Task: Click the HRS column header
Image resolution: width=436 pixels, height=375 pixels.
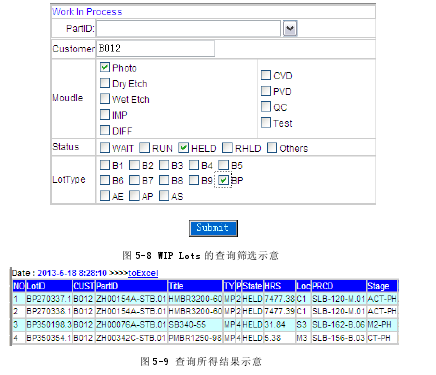Action: [280, 286]
